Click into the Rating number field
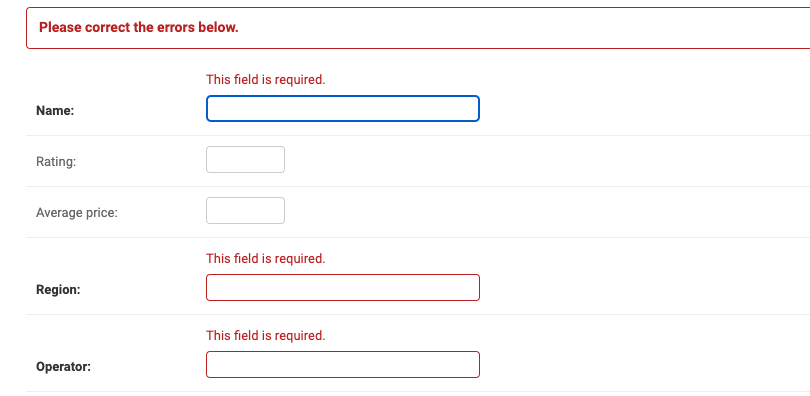 245,160
